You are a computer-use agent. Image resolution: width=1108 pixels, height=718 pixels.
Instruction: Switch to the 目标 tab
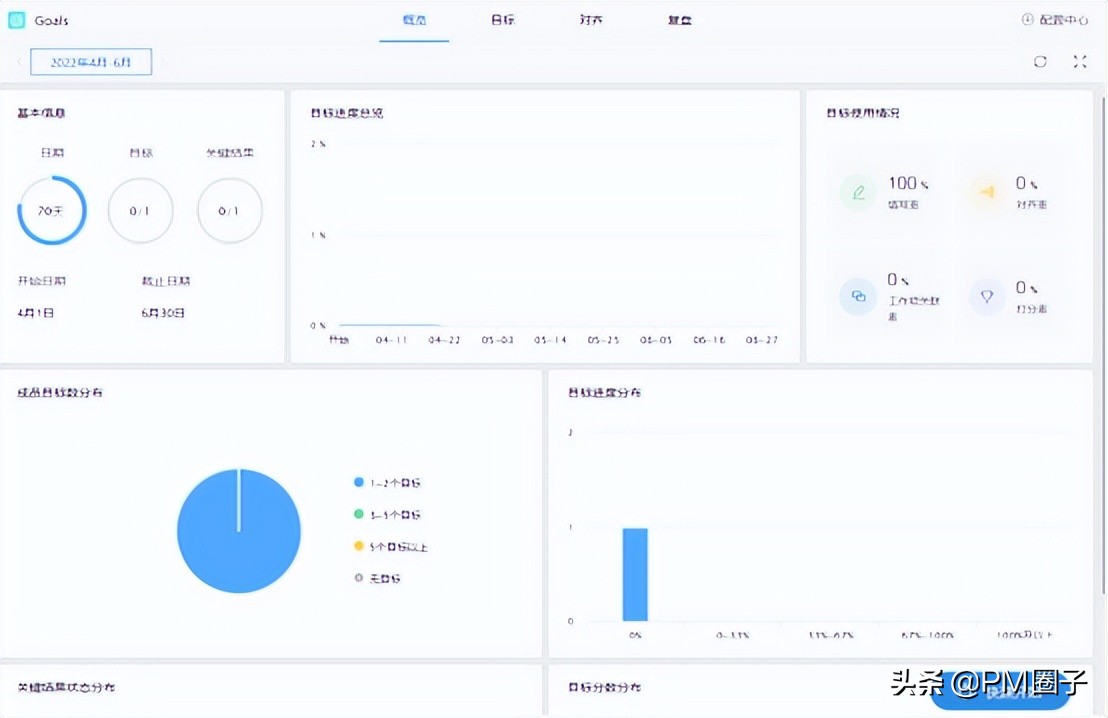(x=503, y=20)
